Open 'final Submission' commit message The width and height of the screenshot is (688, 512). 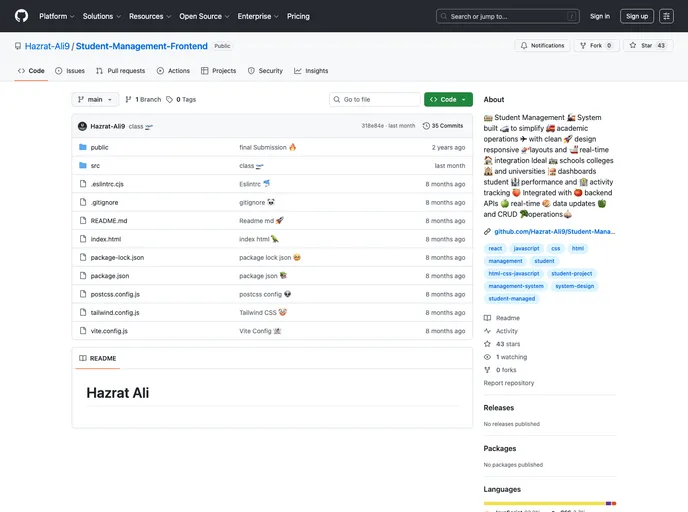[263, 147]
